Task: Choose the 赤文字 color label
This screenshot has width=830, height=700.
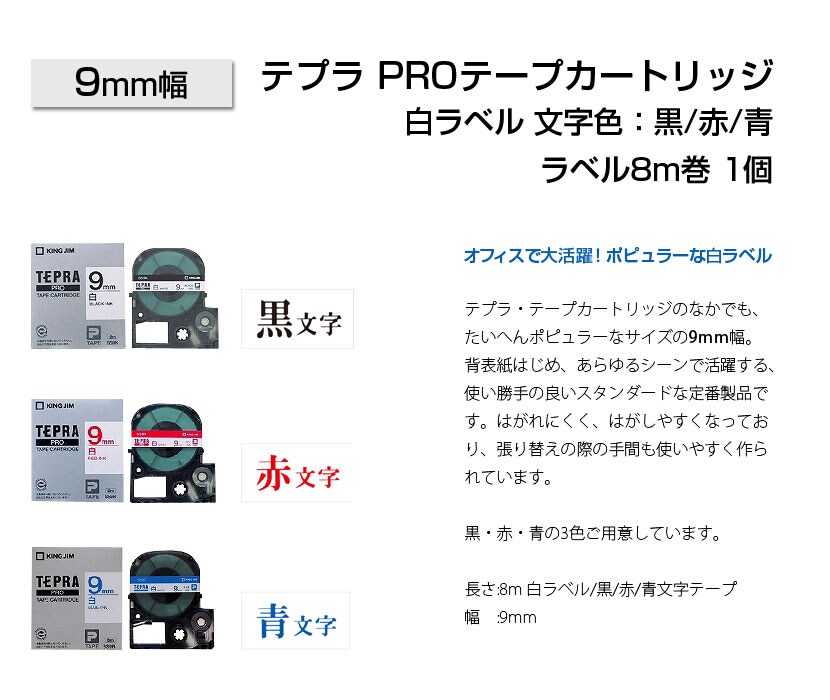Action: [297, 473]
